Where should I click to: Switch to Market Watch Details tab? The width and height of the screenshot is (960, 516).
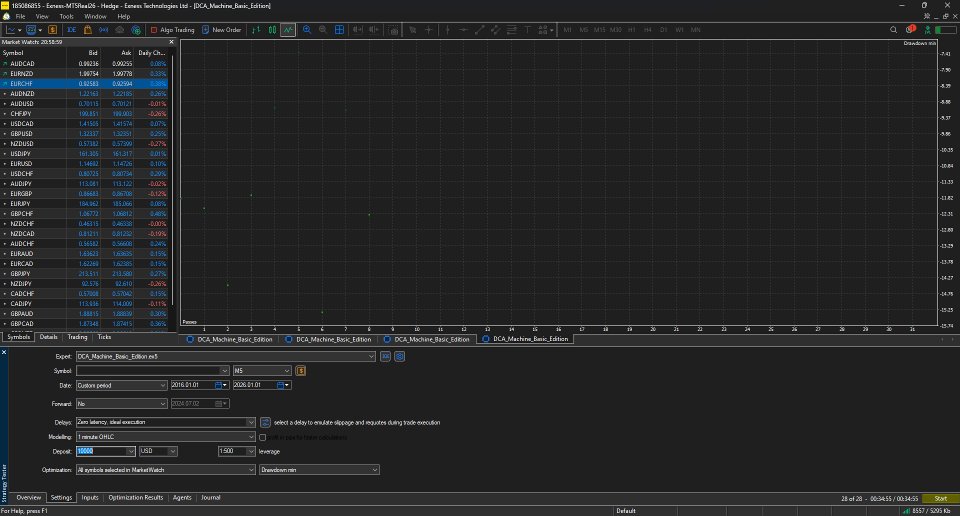click(x=48, y=337)
